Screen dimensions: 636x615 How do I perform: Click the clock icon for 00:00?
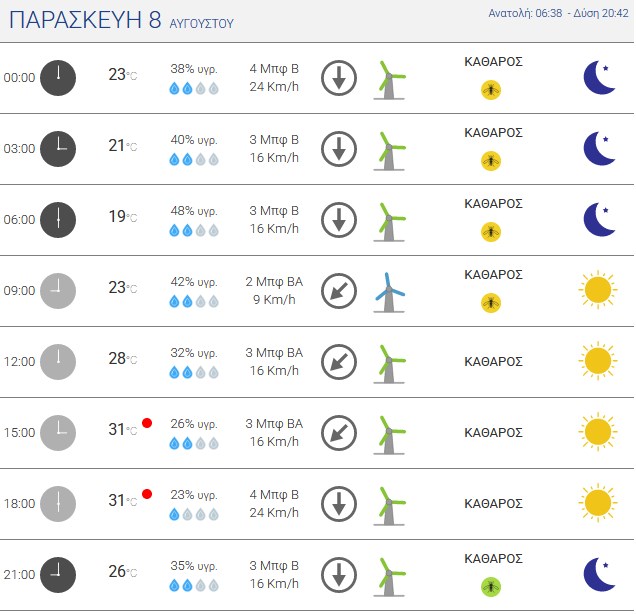pos(58,78)
